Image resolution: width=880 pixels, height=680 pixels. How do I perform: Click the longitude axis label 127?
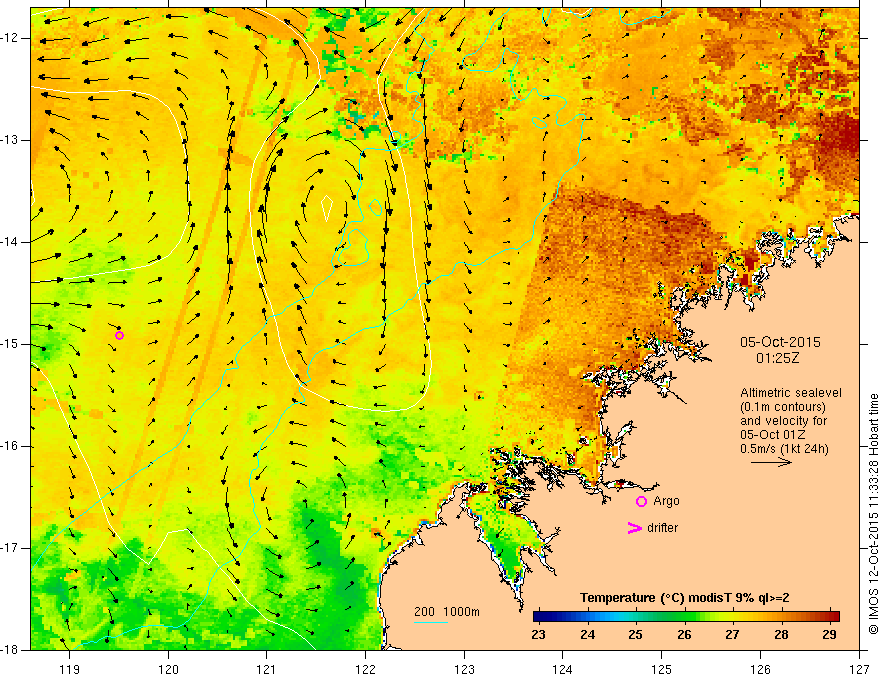[x=859, y=669]
